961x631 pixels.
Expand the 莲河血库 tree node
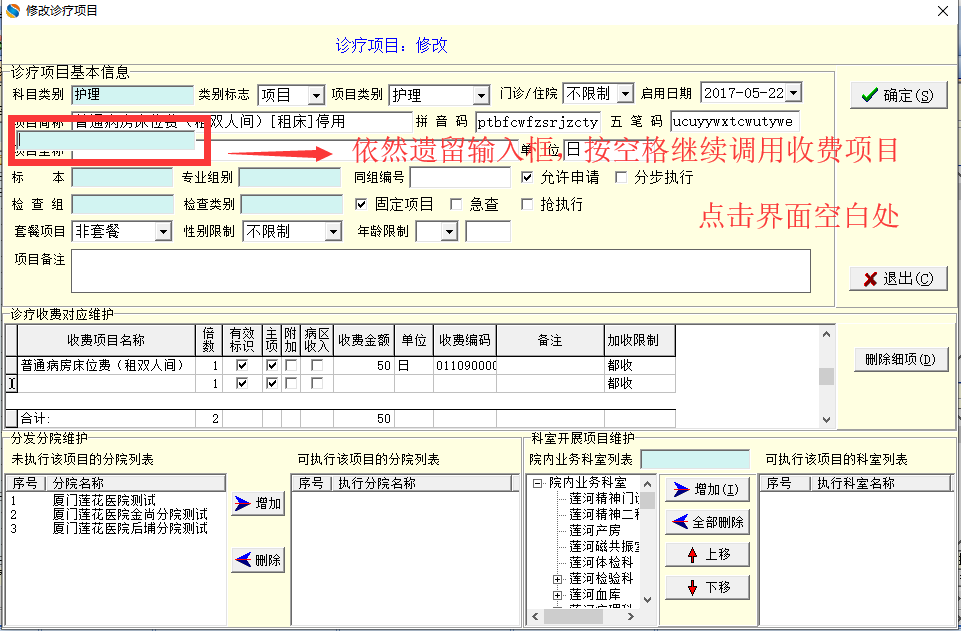coord(557,595)
